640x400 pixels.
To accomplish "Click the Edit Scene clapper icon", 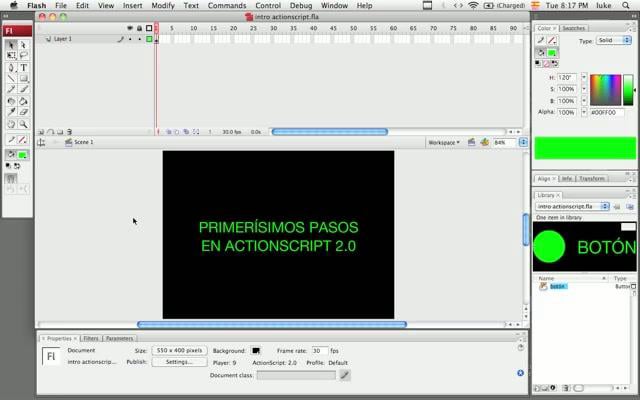I will pos(471,142).
